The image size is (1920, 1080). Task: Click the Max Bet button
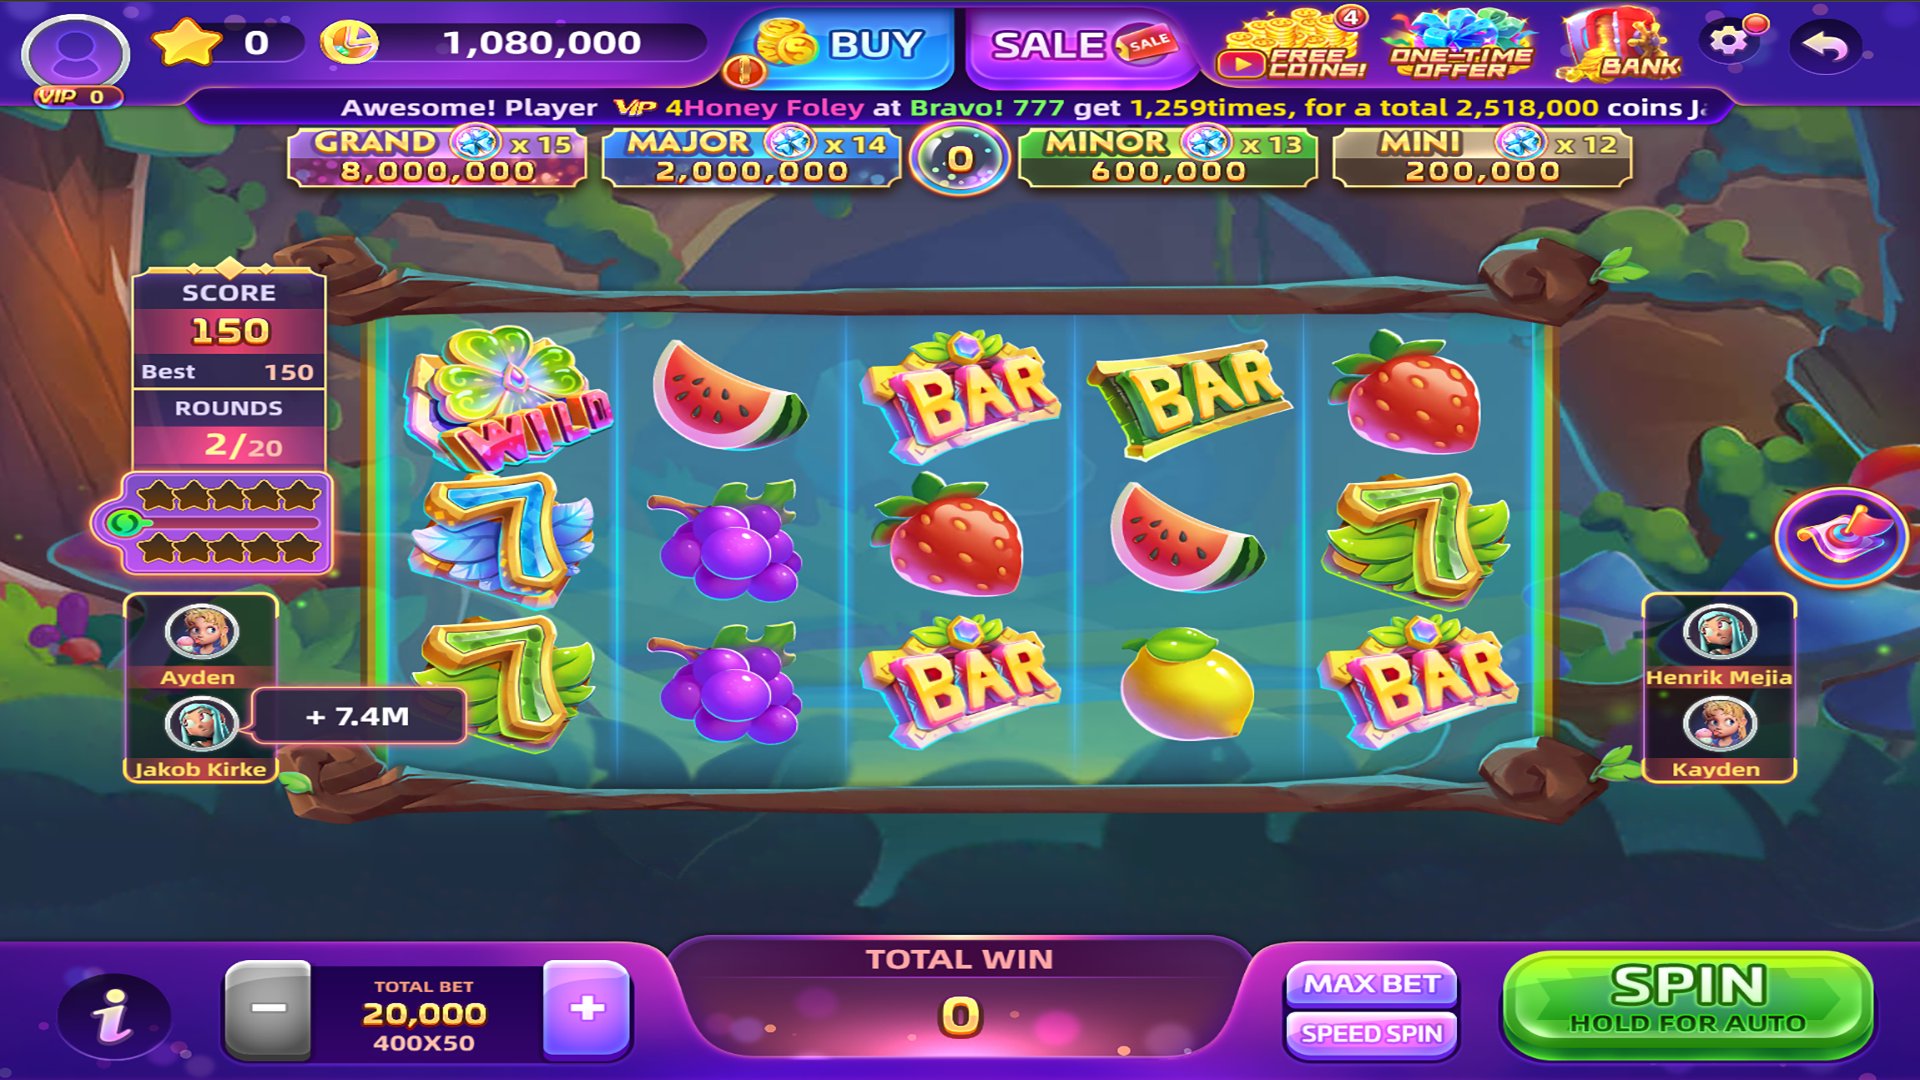pos(1371,984)
